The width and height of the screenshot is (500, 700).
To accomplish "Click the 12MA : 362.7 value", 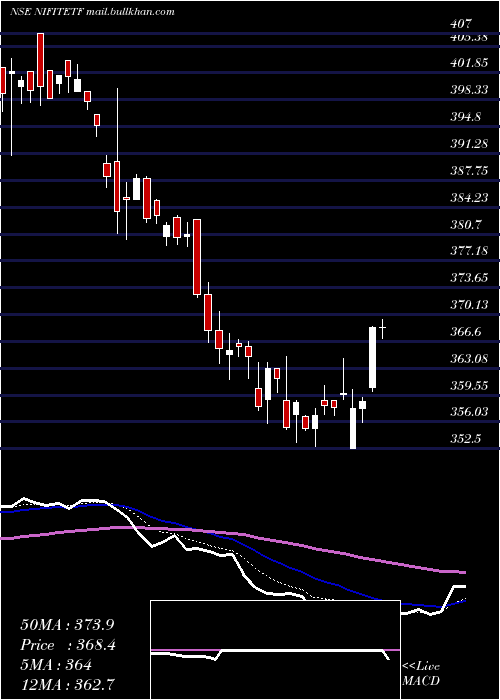I will click(67, 685).
